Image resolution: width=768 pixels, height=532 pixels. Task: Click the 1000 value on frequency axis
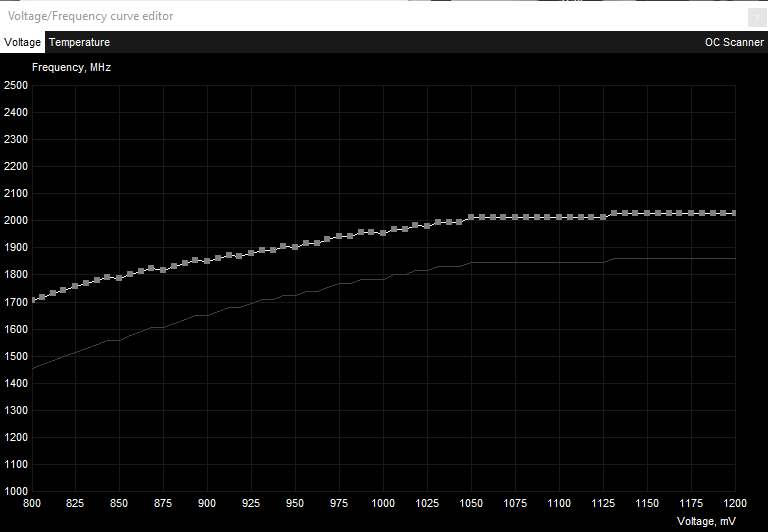tap(16, 491)
